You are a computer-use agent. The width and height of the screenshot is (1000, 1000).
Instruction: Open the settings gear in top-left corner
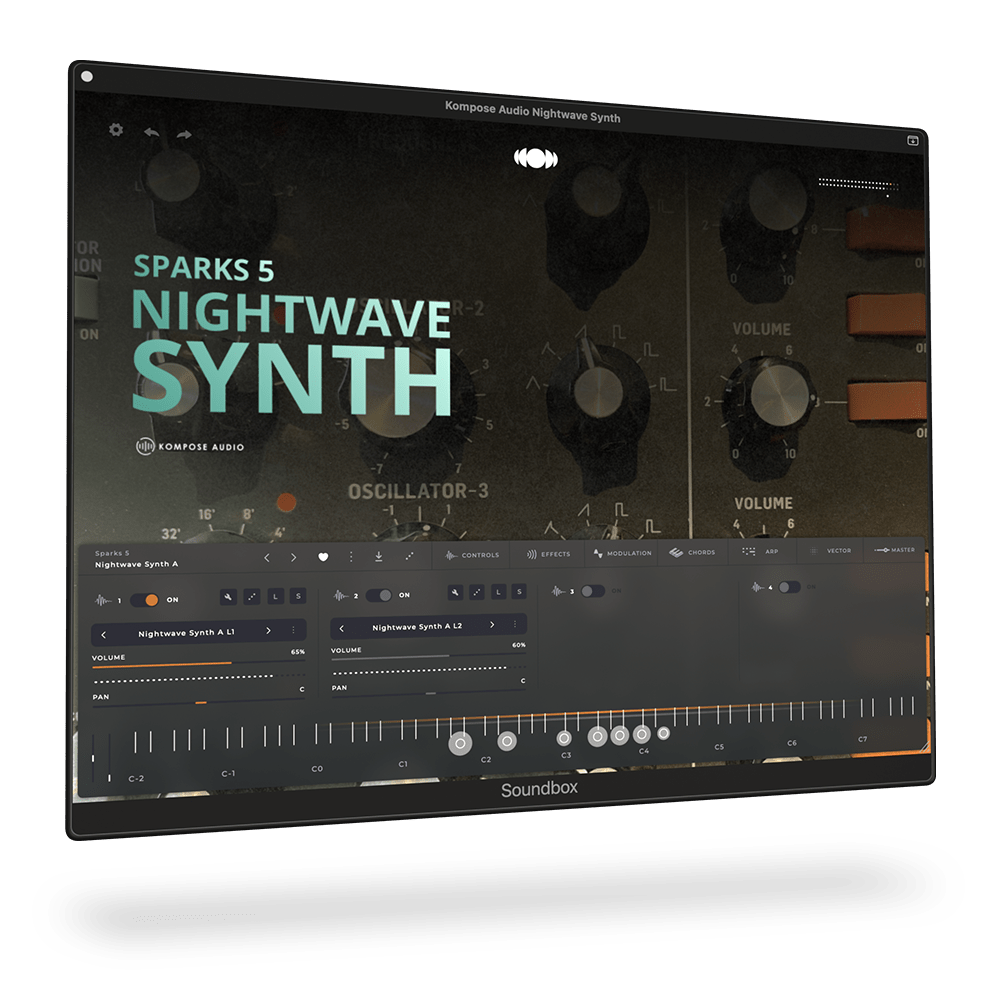(115, 131)
